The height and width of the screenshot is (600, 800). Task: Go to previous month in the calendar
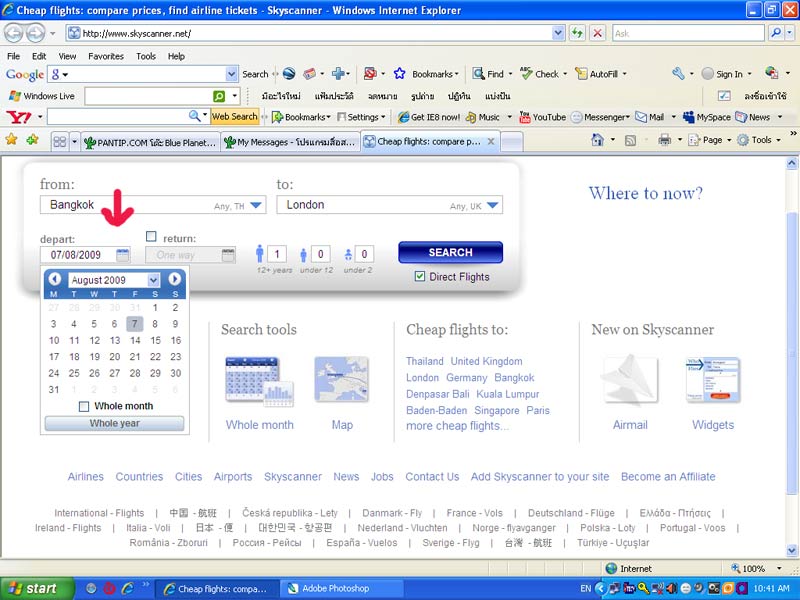coord(55,279)
